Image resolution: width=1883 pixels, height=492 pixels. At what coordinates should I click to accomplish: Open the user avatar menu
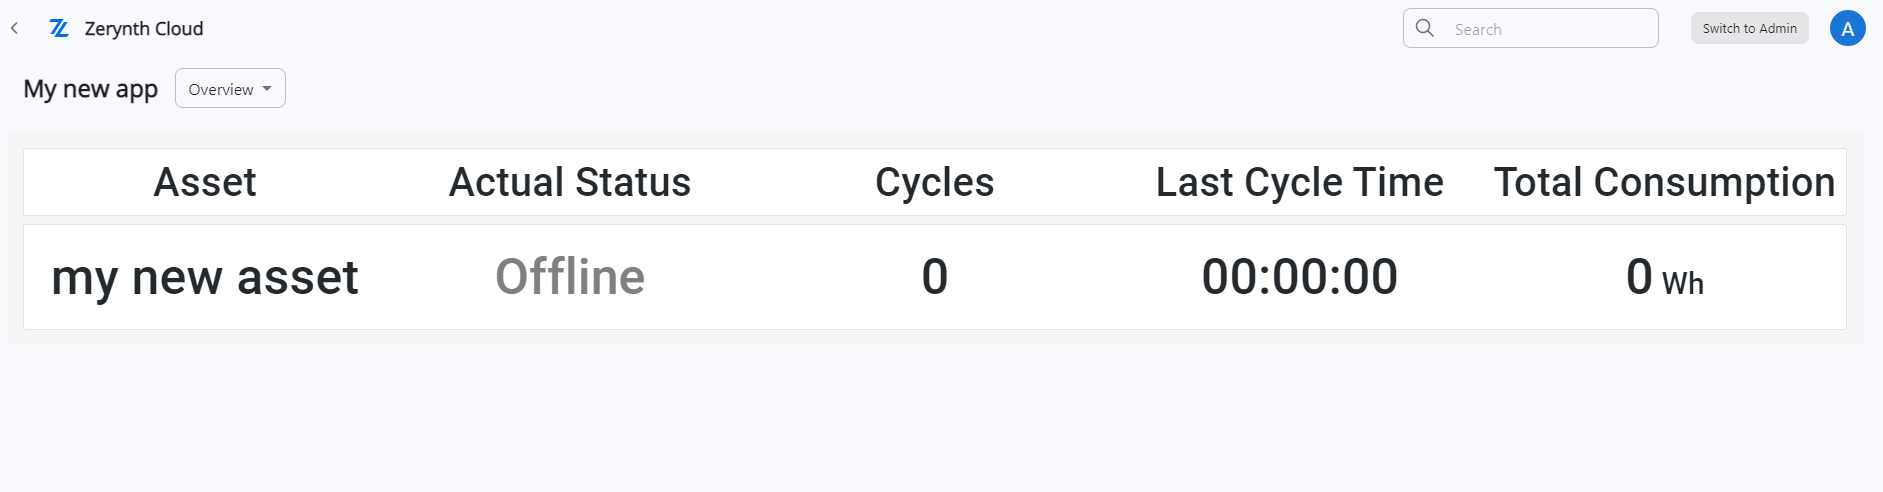pos(1848,29)
